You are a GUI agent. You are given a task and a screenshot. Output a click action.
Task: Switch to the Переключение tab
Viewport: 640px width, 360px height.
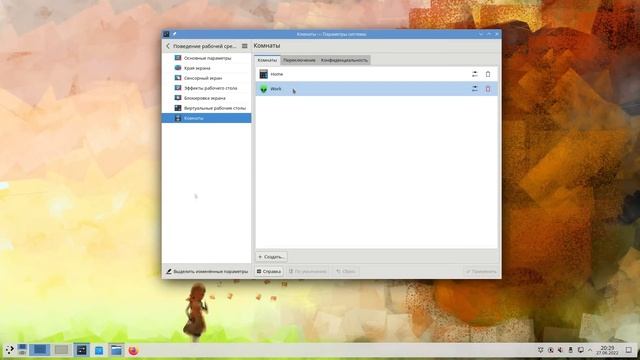(x=299, y=60)
